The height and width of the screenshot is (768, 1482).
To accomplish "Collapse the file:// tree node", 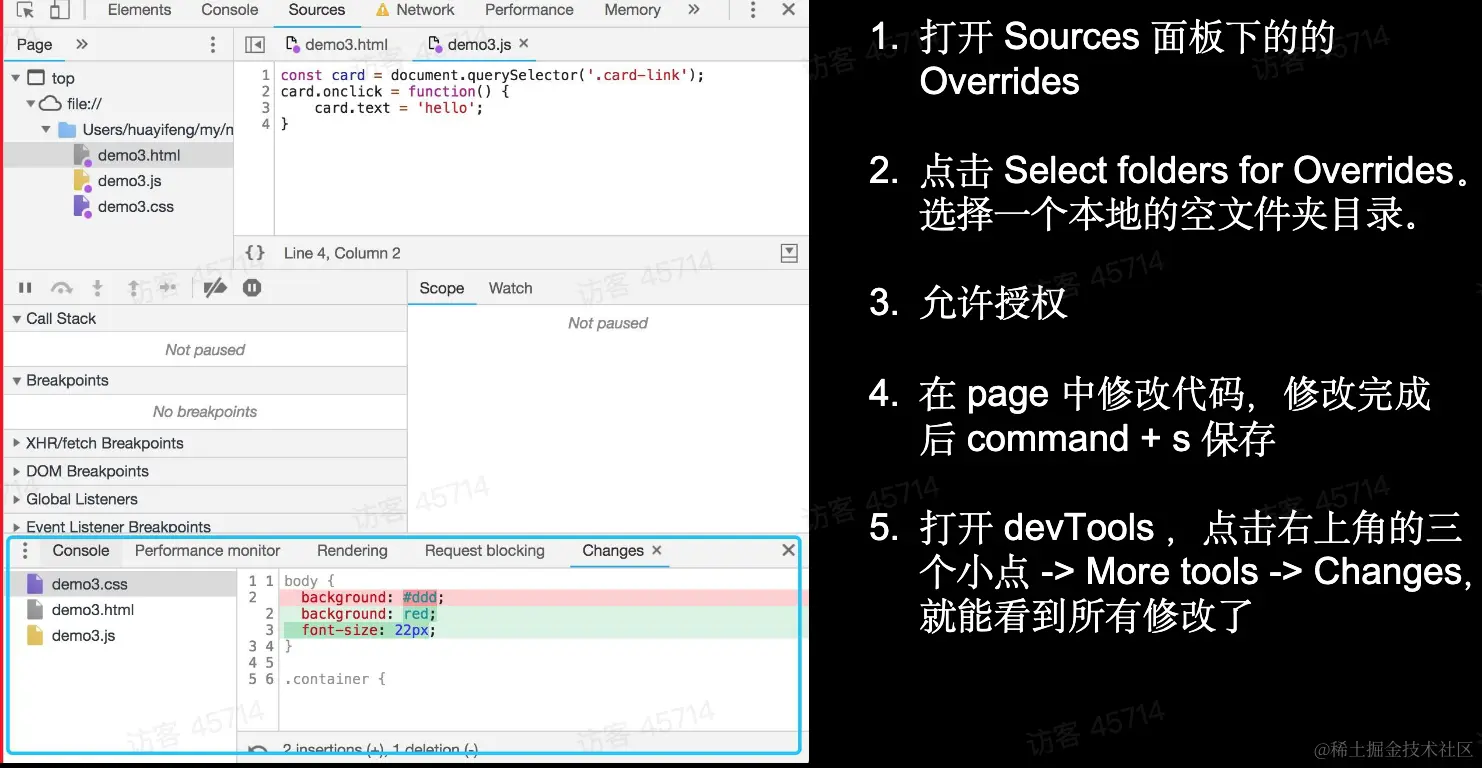I will coord(31,104).
